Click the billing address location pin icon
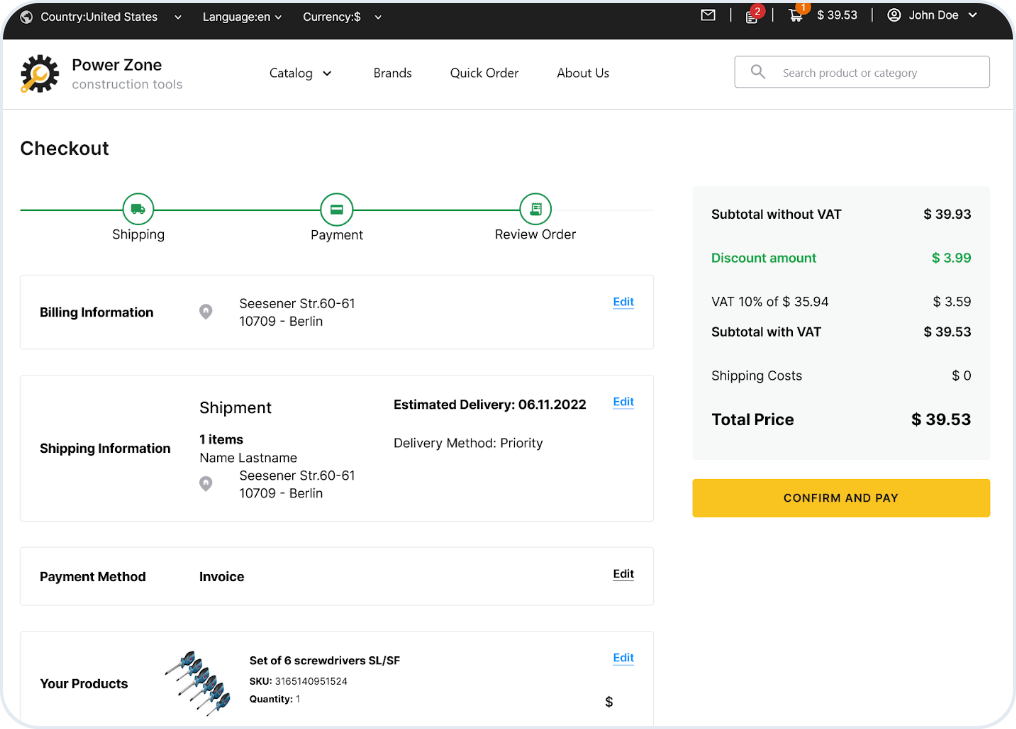The image size is (1016, 729). pos(206,312)
